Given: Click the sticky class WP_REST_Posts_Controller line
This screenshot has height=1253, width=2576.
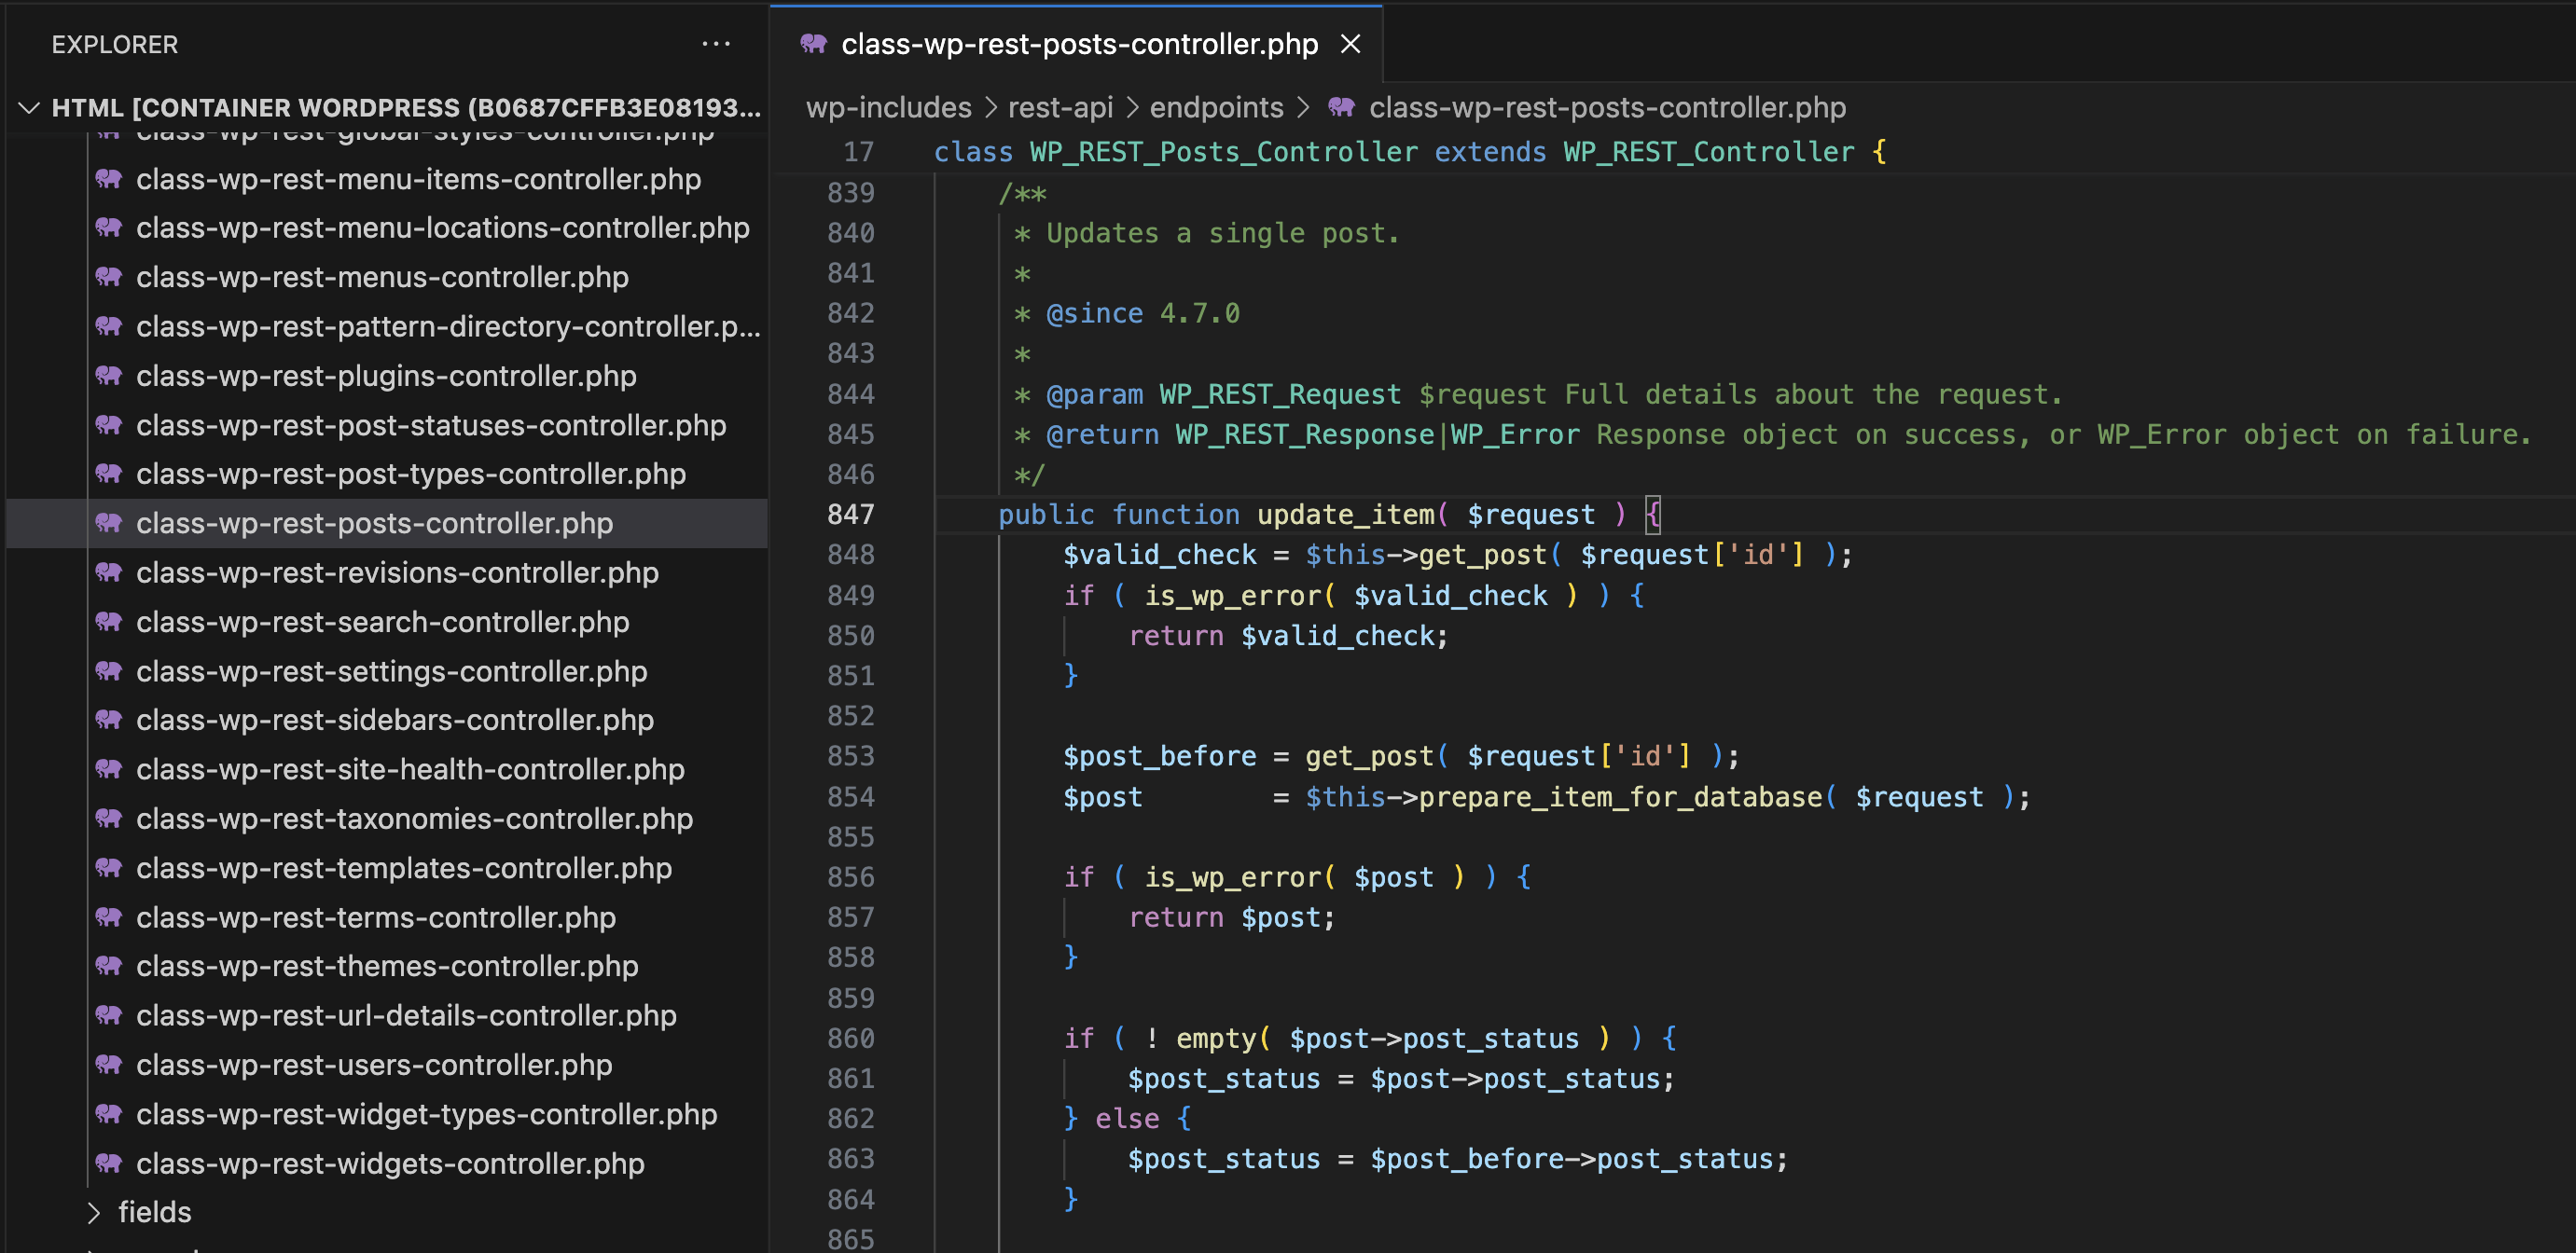Looking at the screenshot, I should point(1410,152).
